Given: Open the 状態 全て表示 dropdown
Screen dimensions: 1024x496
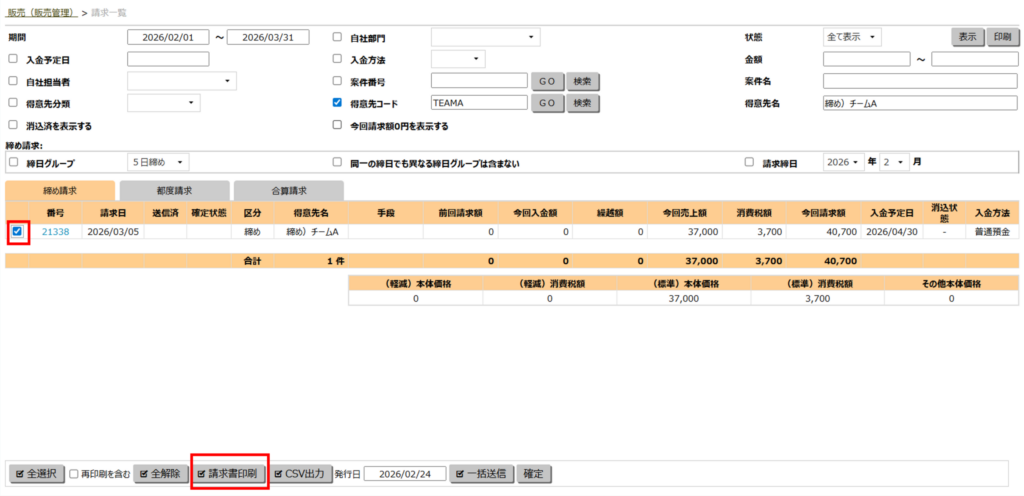Looking at the screenshot, I should (x=852, y=37).
